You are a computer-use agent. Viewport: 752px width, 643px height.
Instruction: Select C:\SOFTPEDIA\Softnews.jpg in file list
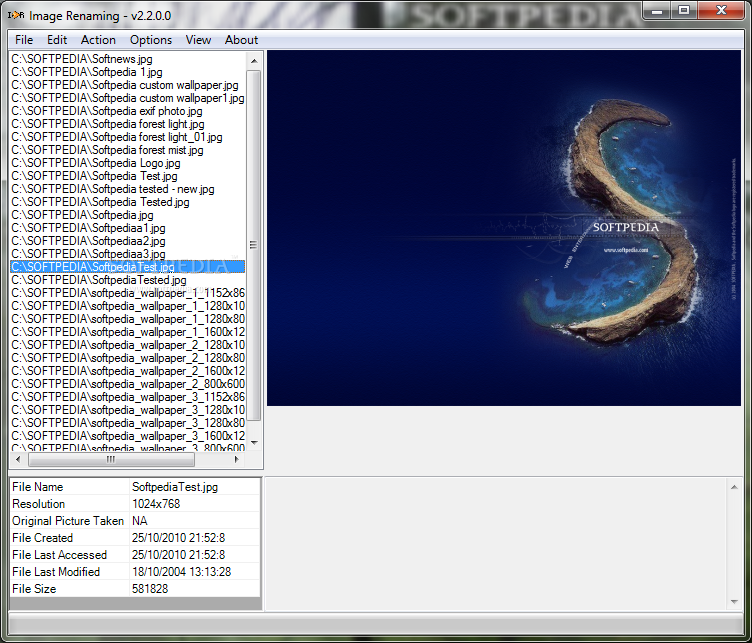click(128, 59)
